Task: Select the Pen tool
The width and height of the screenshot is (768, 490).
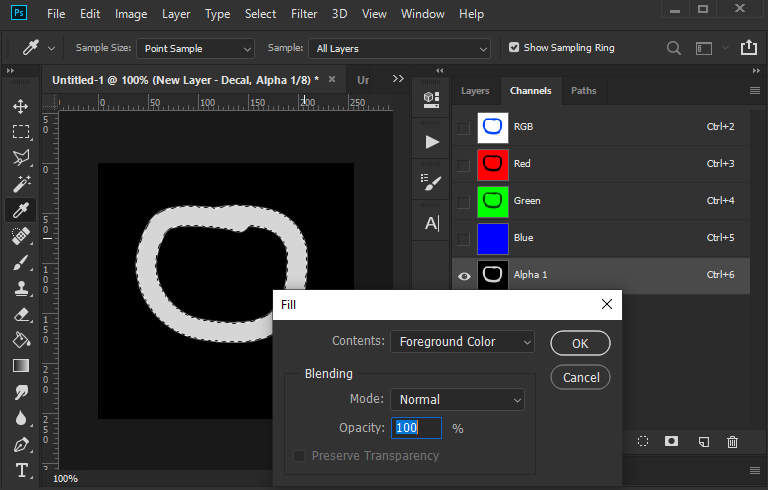Action: tap(21, 444)
